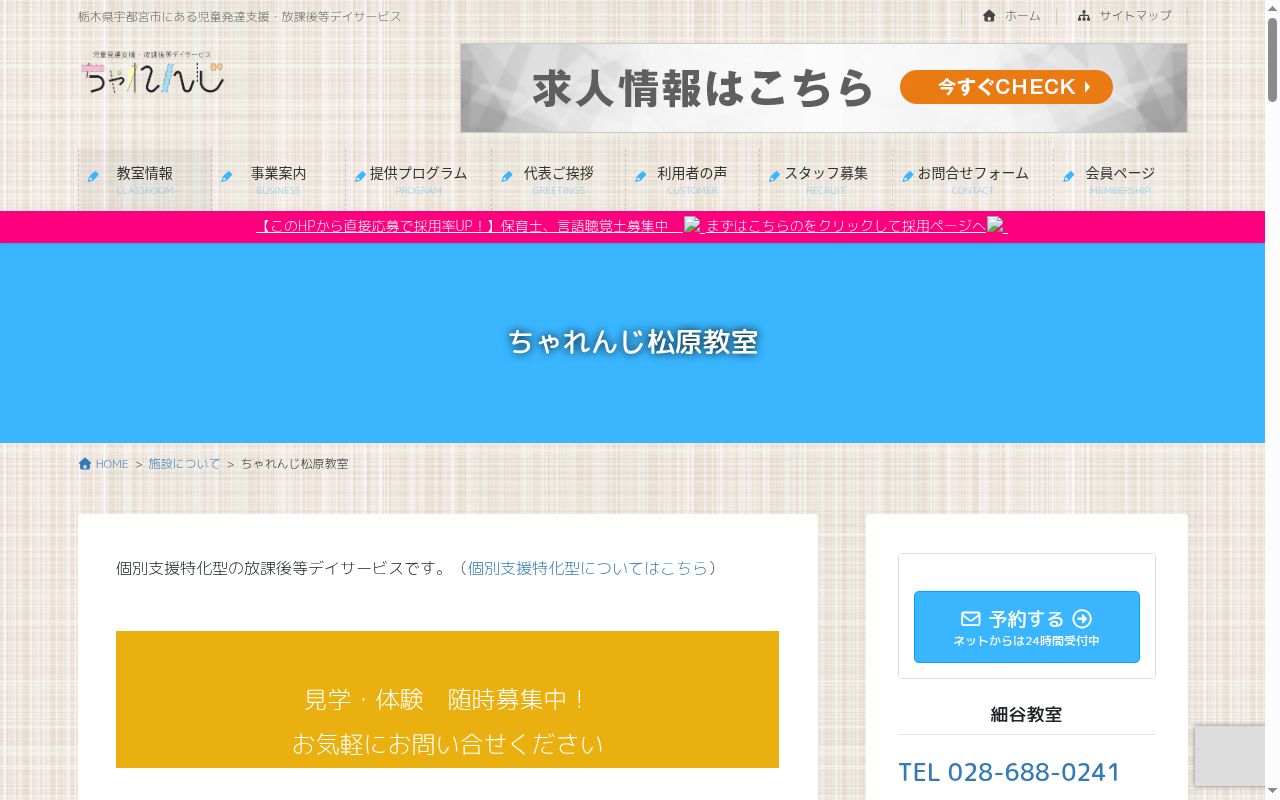Click pencil icon beside 会員ページ
Screen dimensions: 1280x800
pyautogui.click(x=1069, y=176)
